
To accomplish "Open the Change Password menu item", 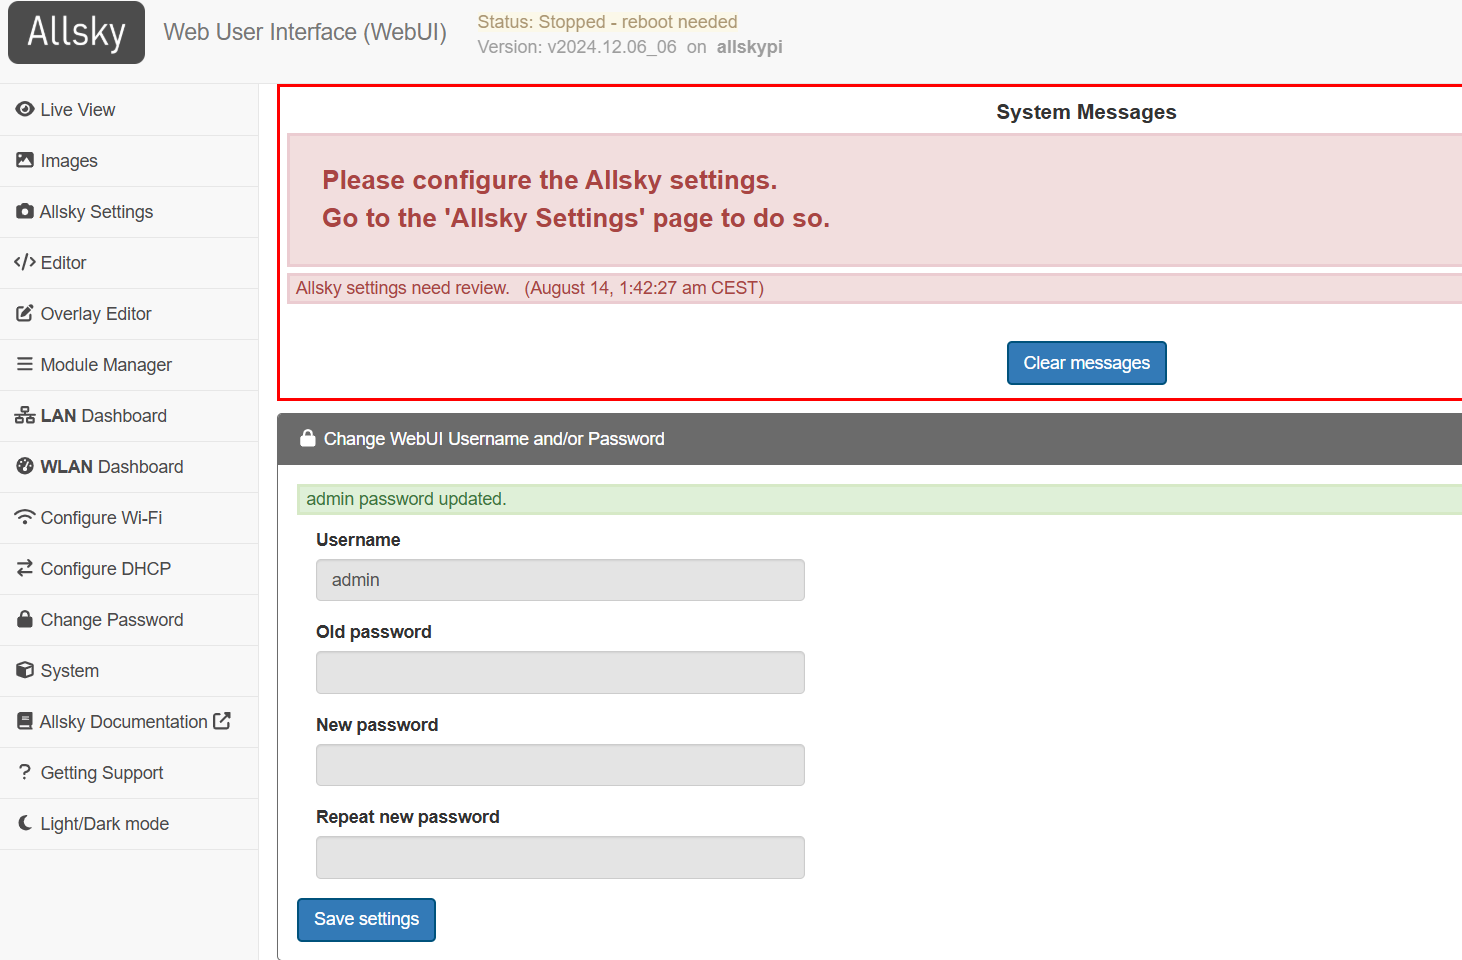I will (x=111, y=620).
